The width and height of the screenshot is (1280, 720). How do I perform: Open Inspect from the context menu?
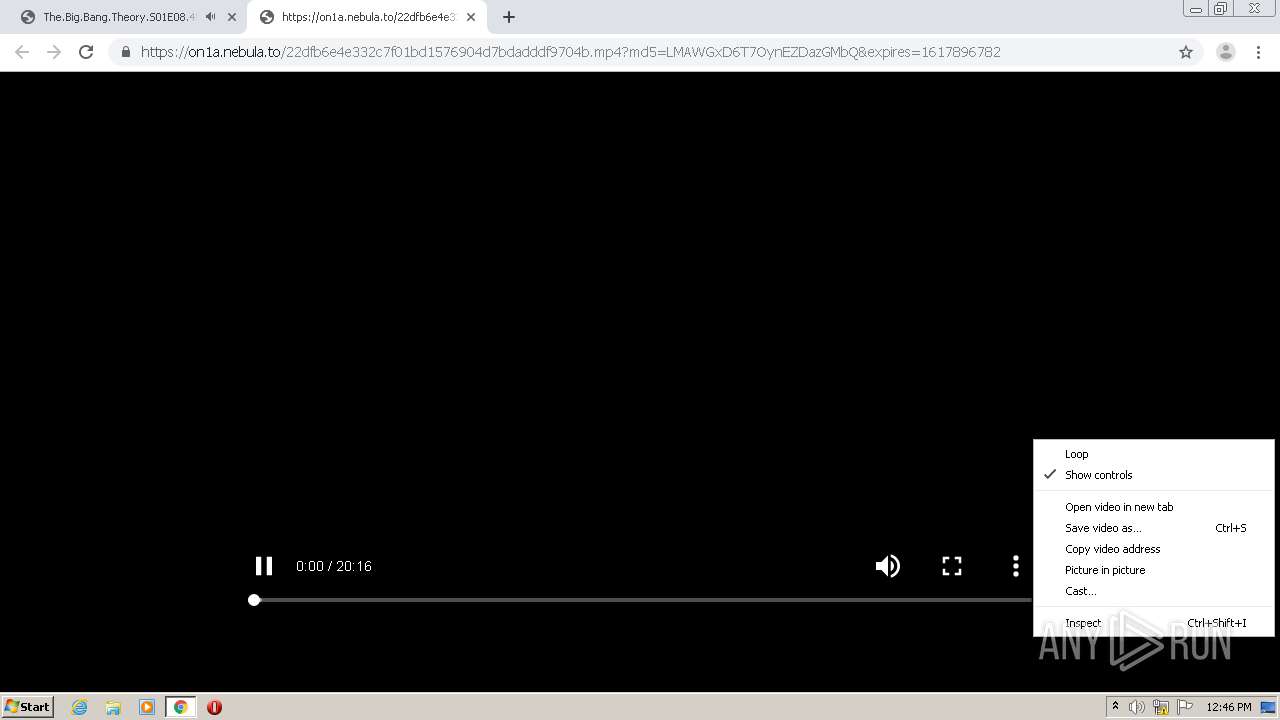[x=1154, y=623]
